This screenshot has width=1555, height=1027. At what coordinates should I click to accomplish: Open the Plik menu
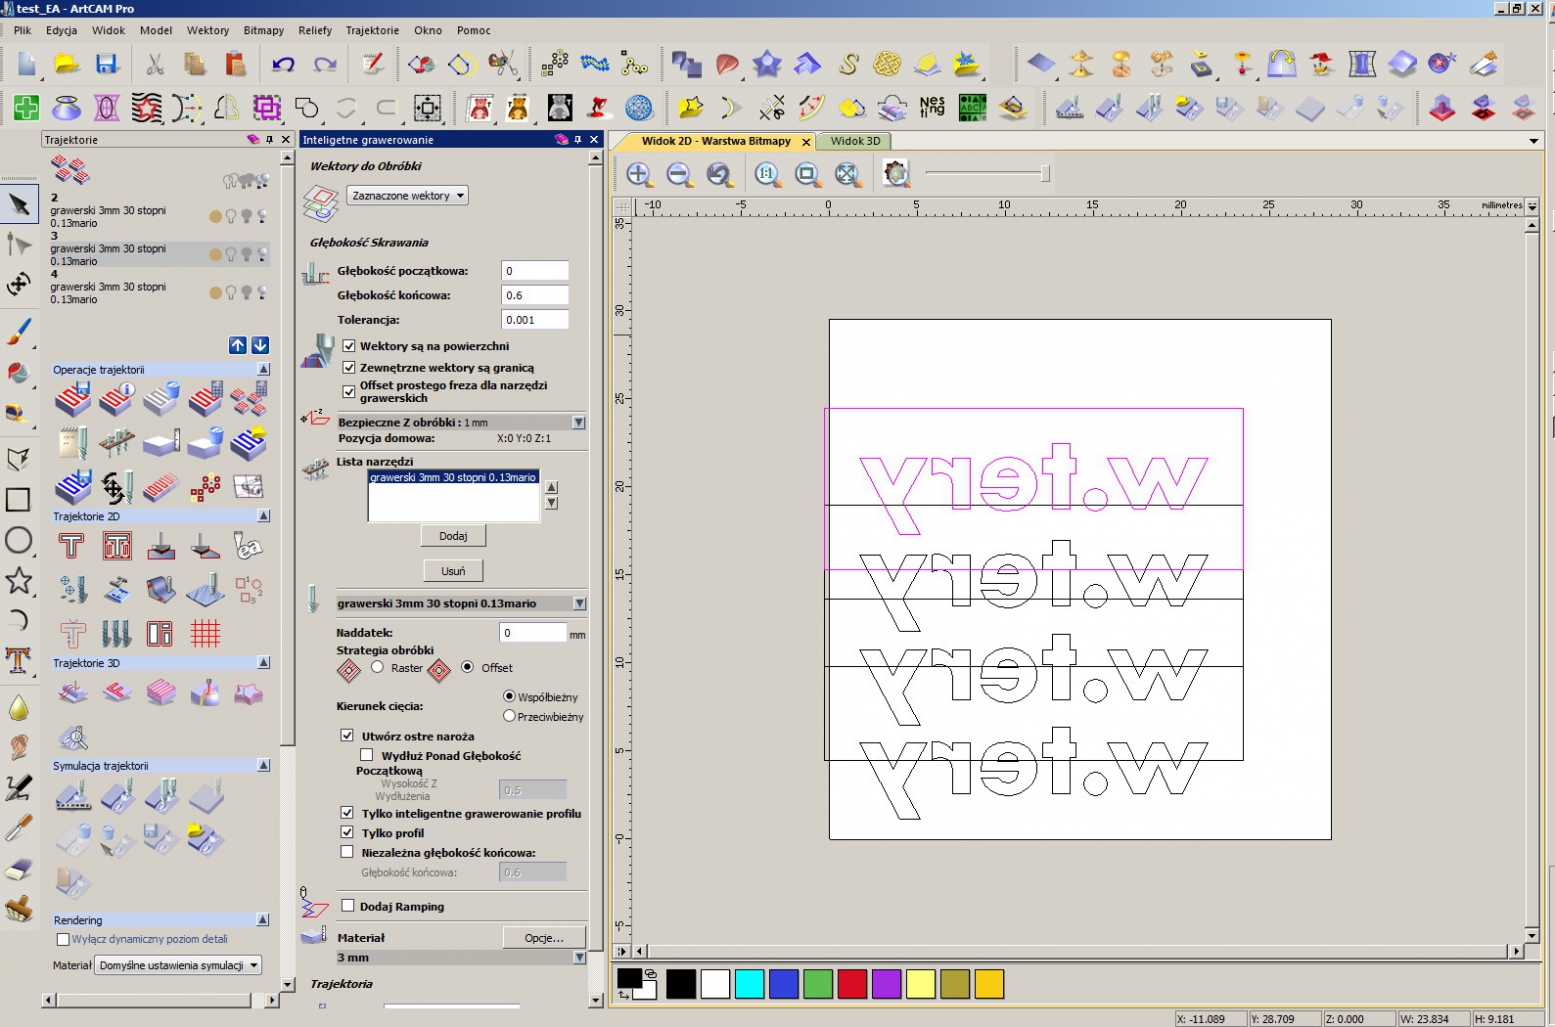click(x=22, y=30)
